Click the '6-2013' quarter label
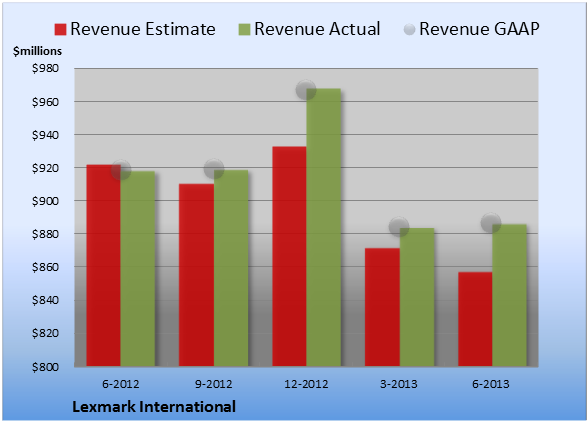Viewport: 588px width, 422px height. [x=491, y=384]
